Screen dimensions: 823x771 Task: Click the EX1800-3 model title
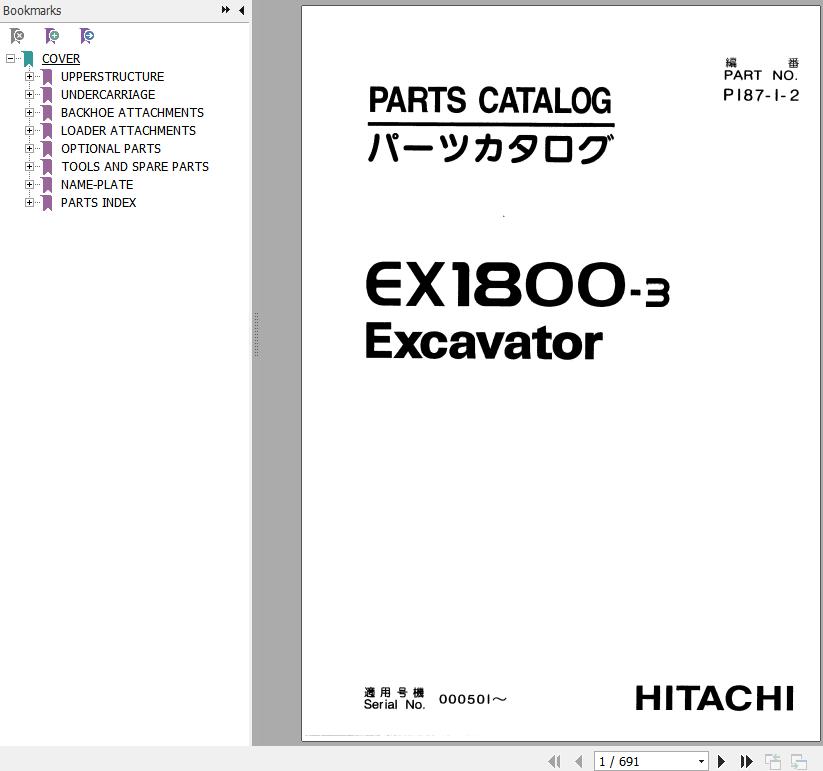[518, 284]
